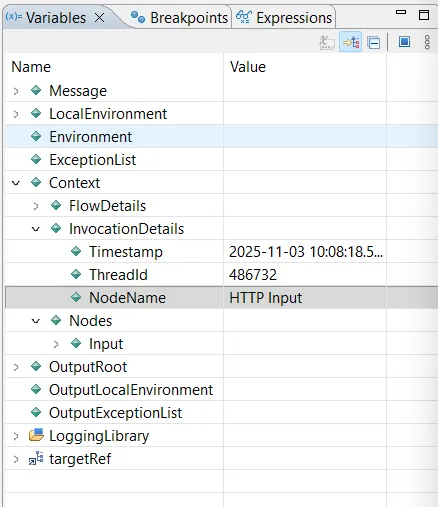Select the HTTP Input value cell

305,298
